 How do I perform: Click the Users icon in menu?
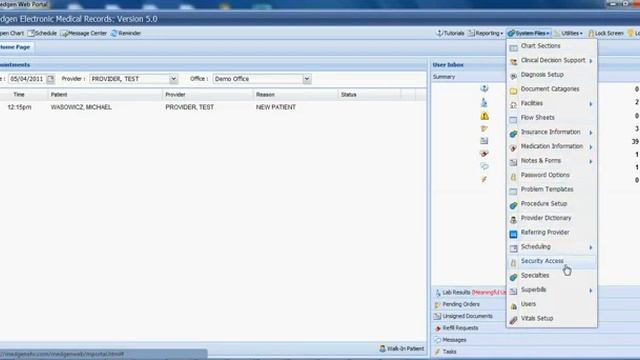coord(513,306)
